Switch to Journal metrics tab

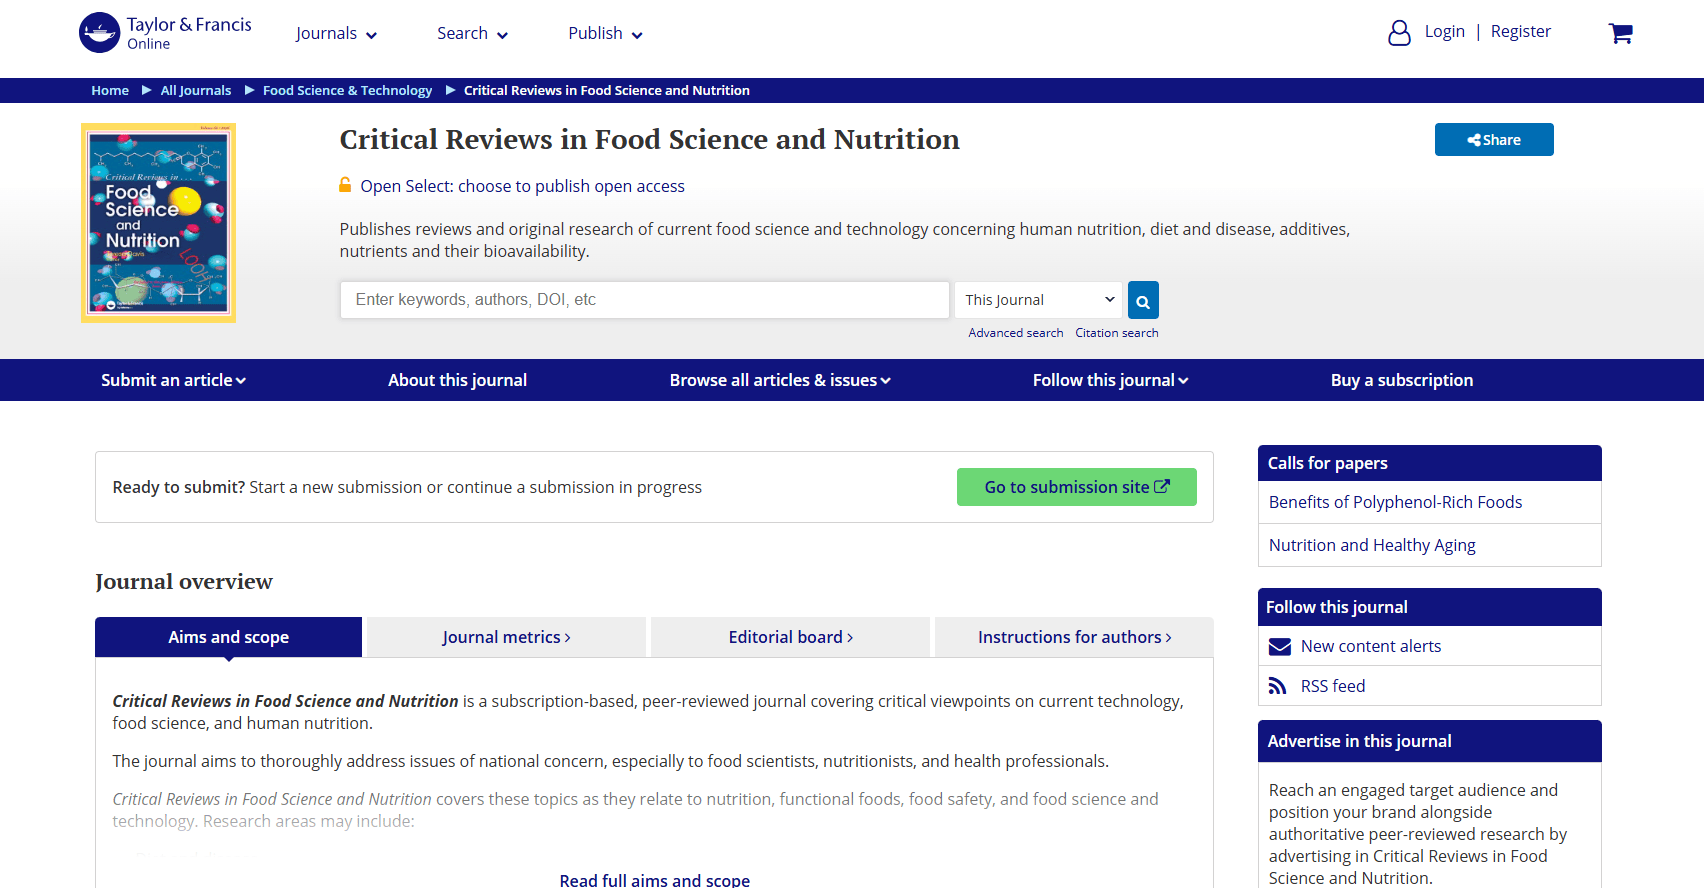click(x=506, y=637)
